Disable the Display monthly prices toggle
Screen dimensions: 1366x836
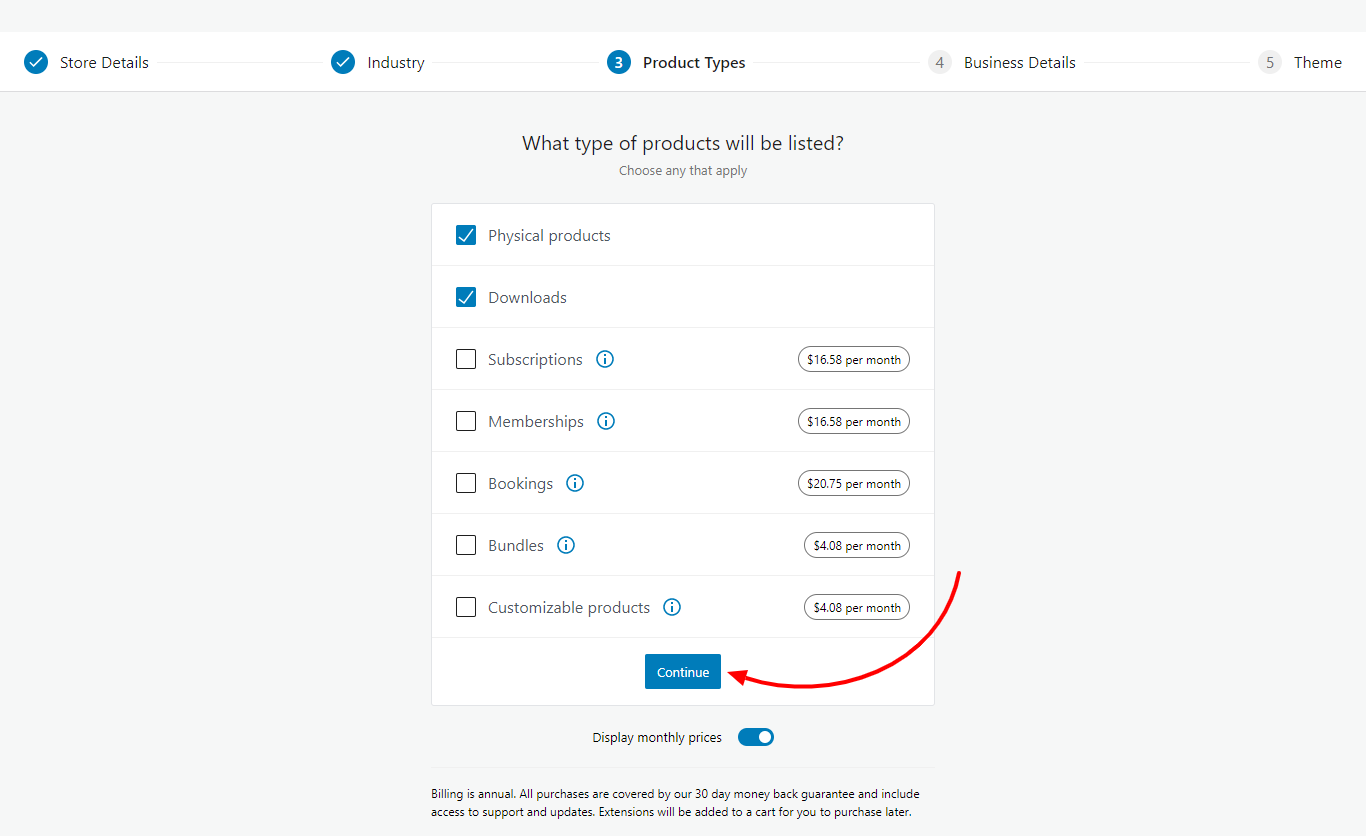[755, 737]
